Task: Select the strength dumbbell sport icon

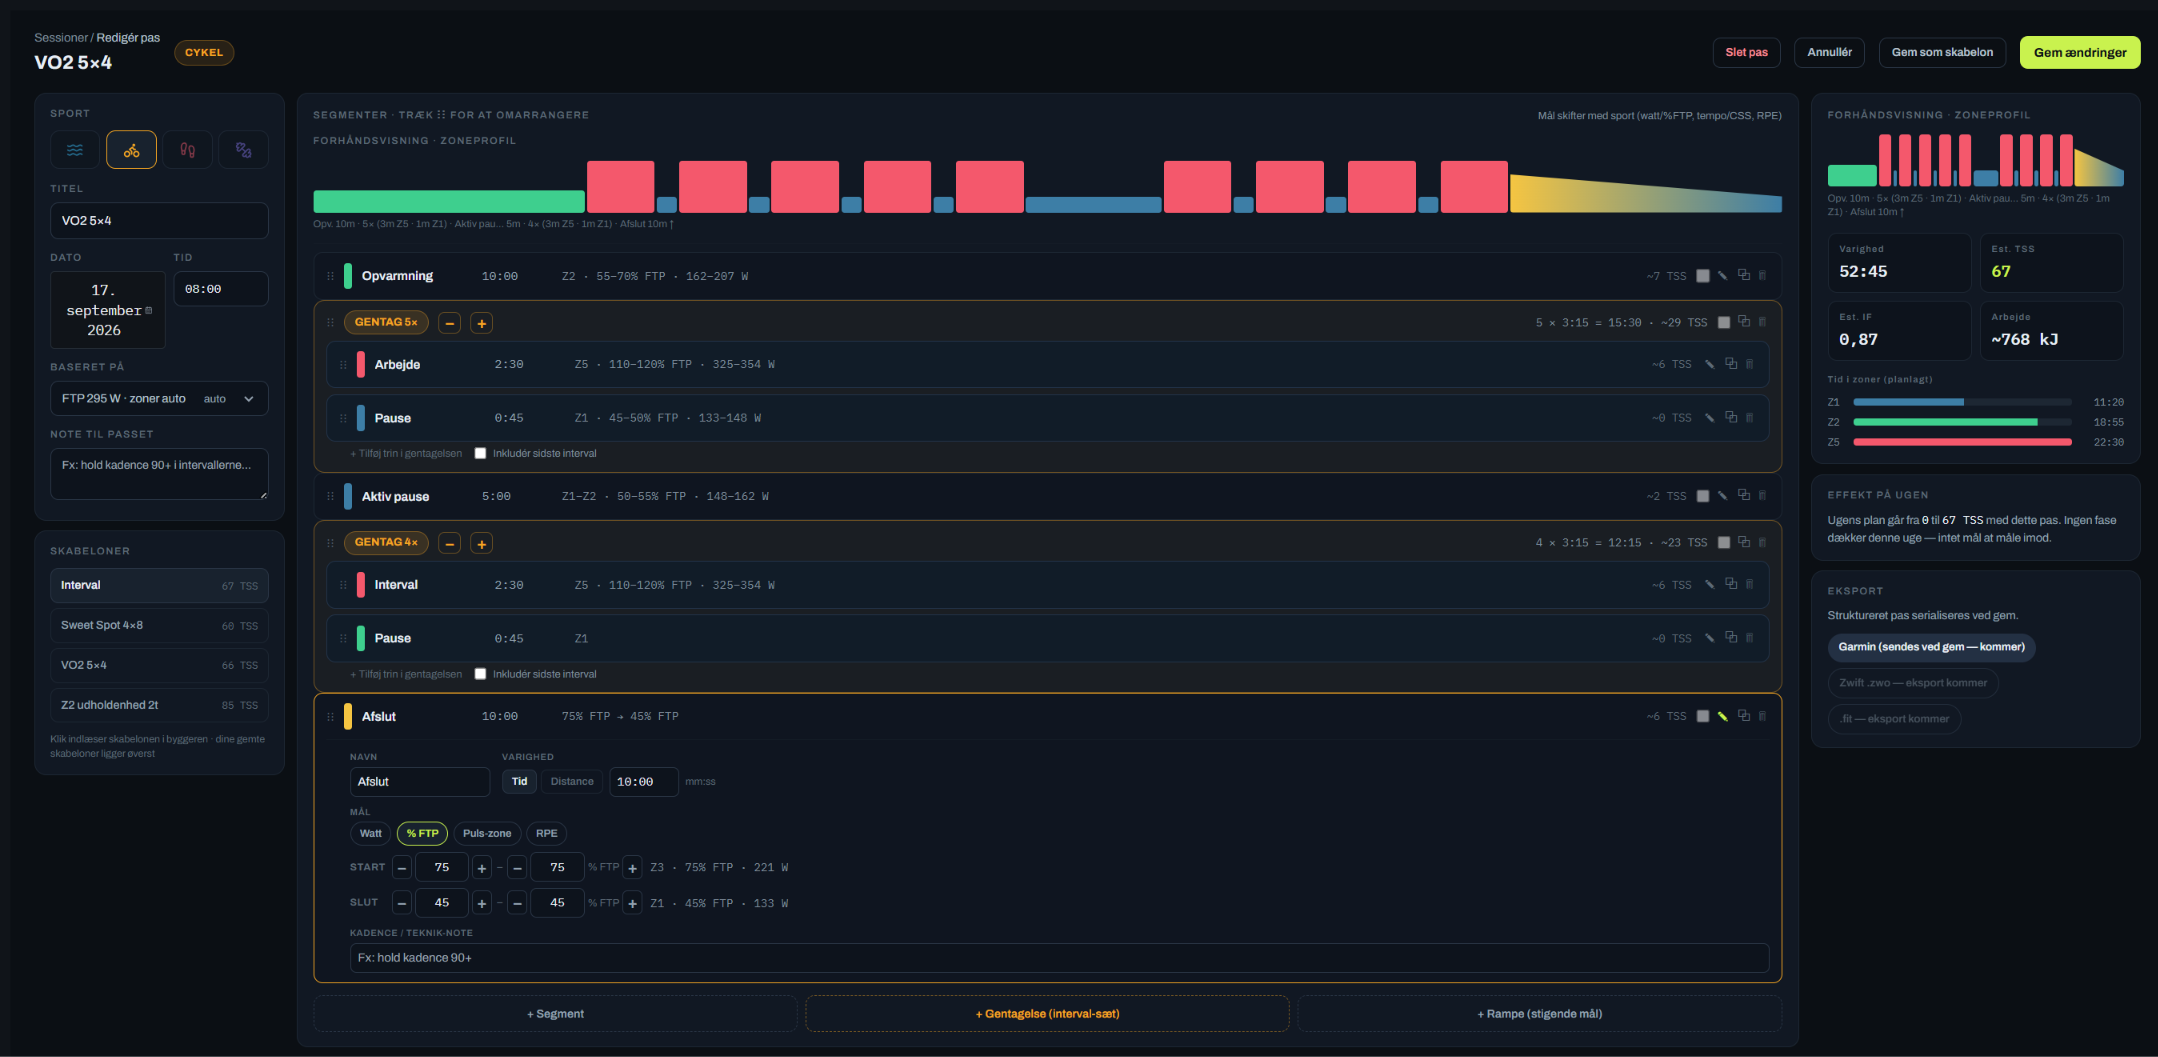Action: (x=243, y=150)
